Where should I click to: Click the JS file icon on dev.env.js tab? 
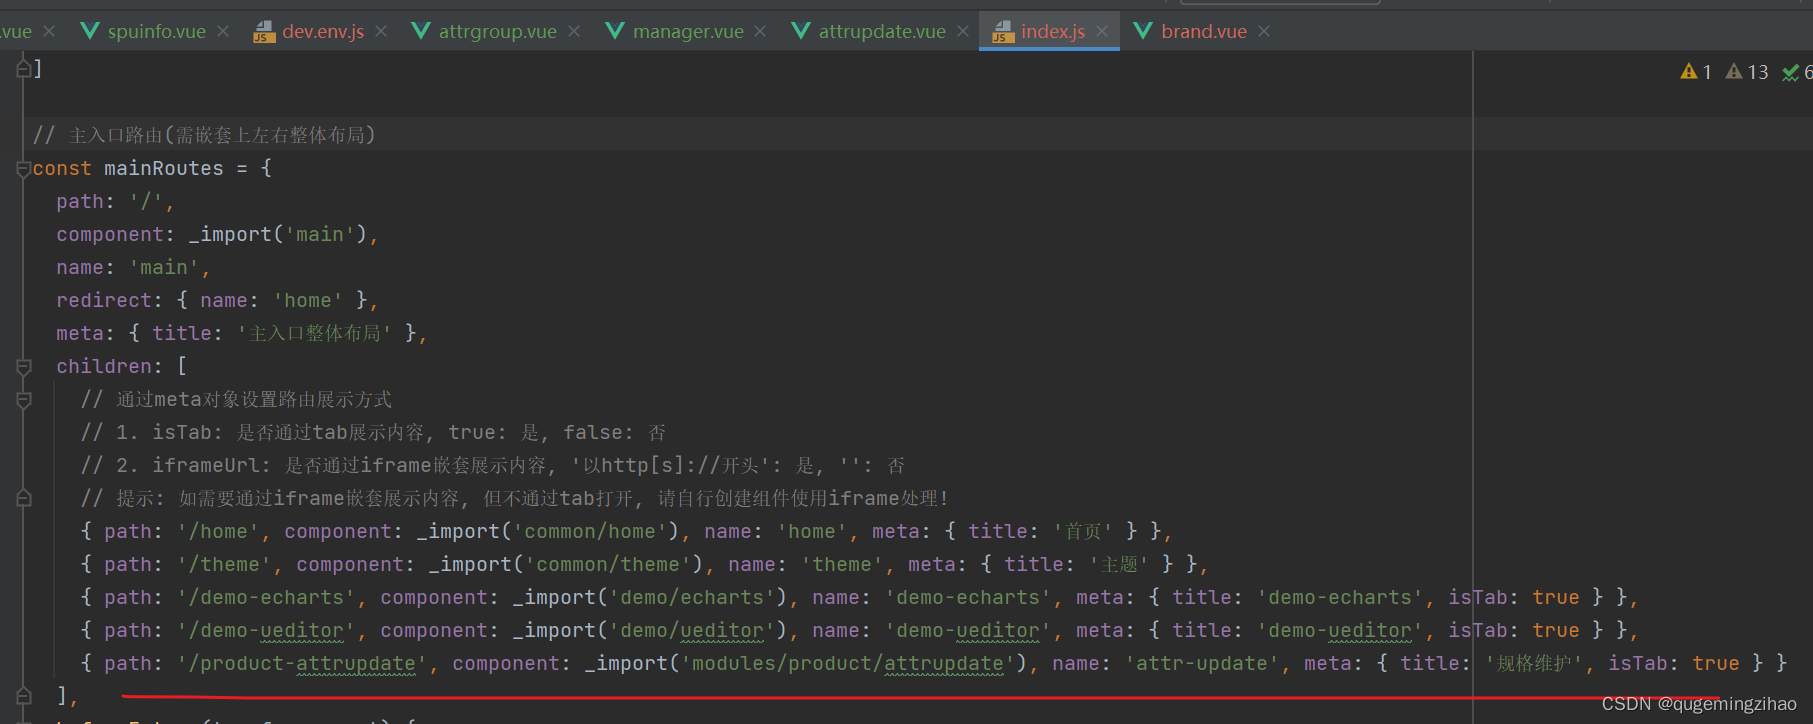pos(264,32)
